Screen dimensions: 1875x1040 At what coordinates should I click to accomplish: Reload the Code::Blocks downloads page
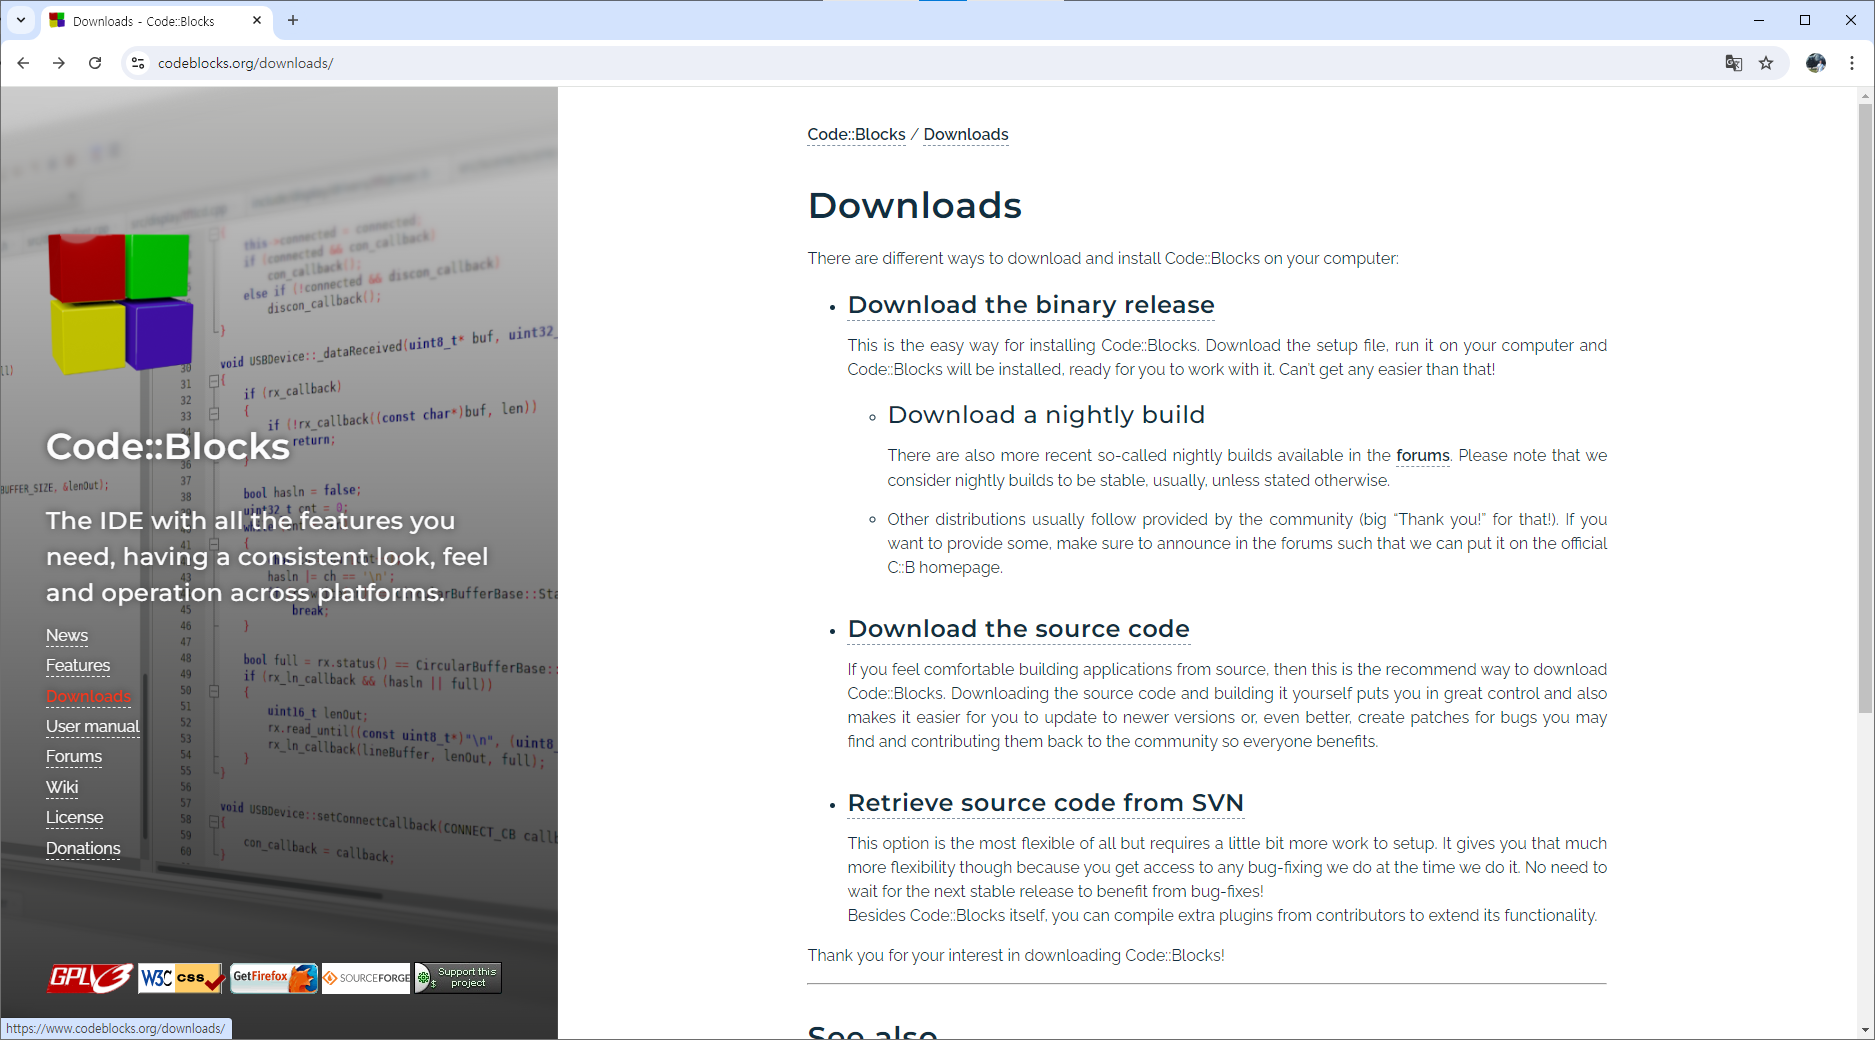point(95,63)
